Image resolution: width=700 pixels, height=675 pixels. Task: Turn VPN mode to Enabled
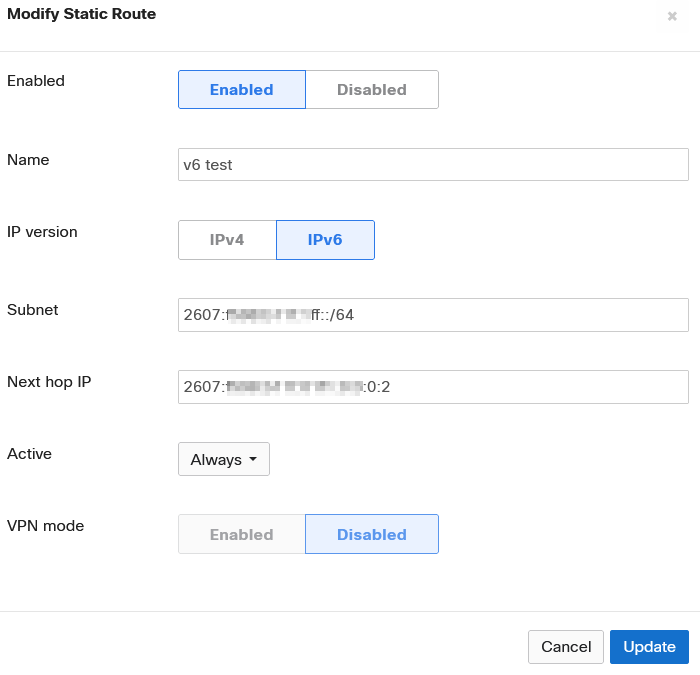point(241,534)
